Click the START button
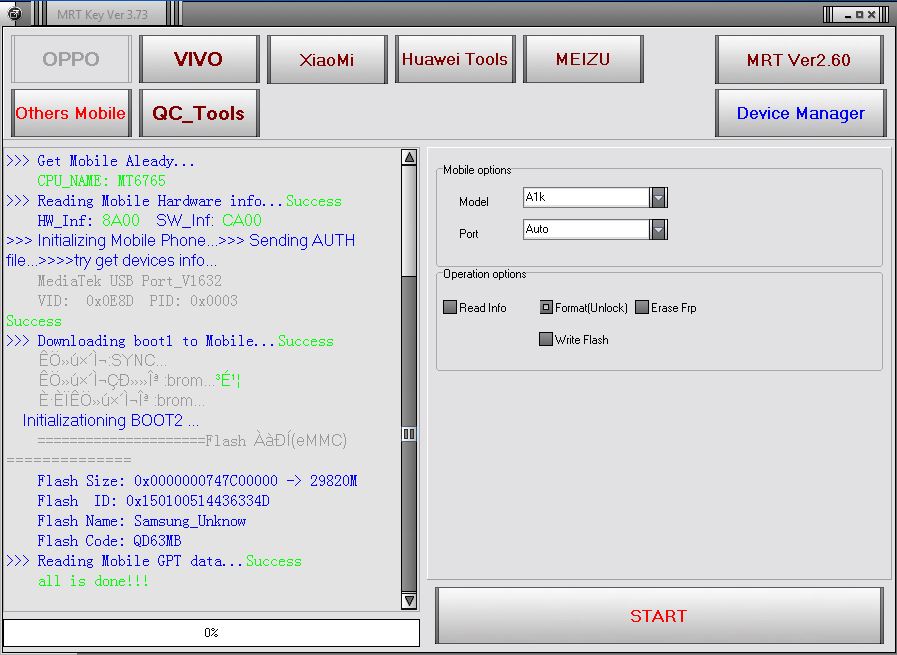Image resolution: width=897 pixels, height=655 pixels. (658, 616)
